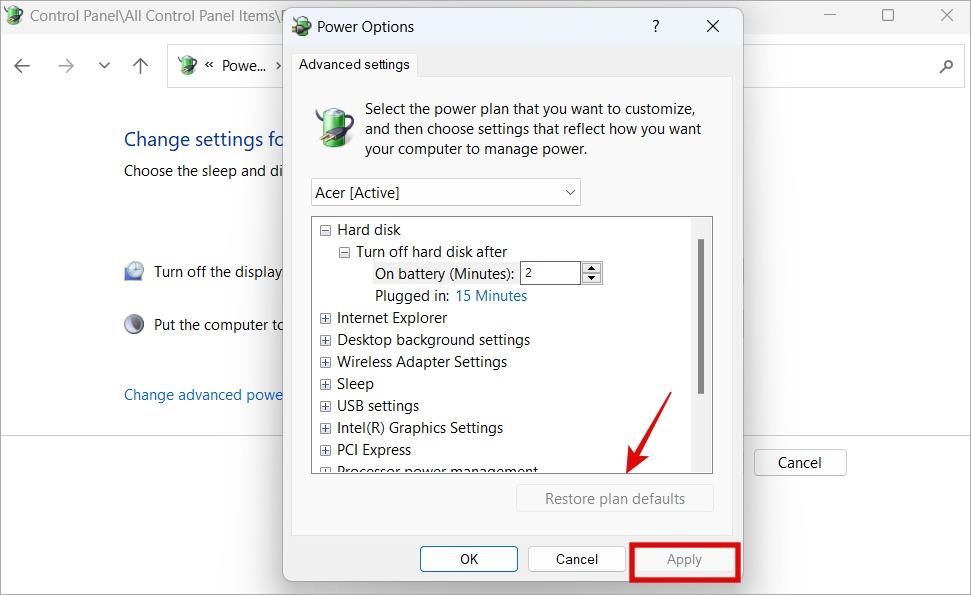Click the Apply button
The image size is (971, 595).
click(684, 559)
